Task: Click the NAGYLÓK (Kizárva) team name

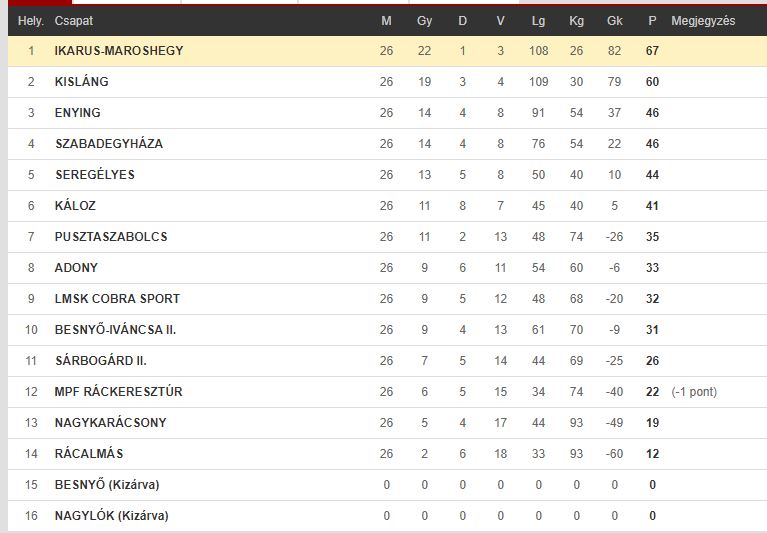Action: (x=112, y=516)
